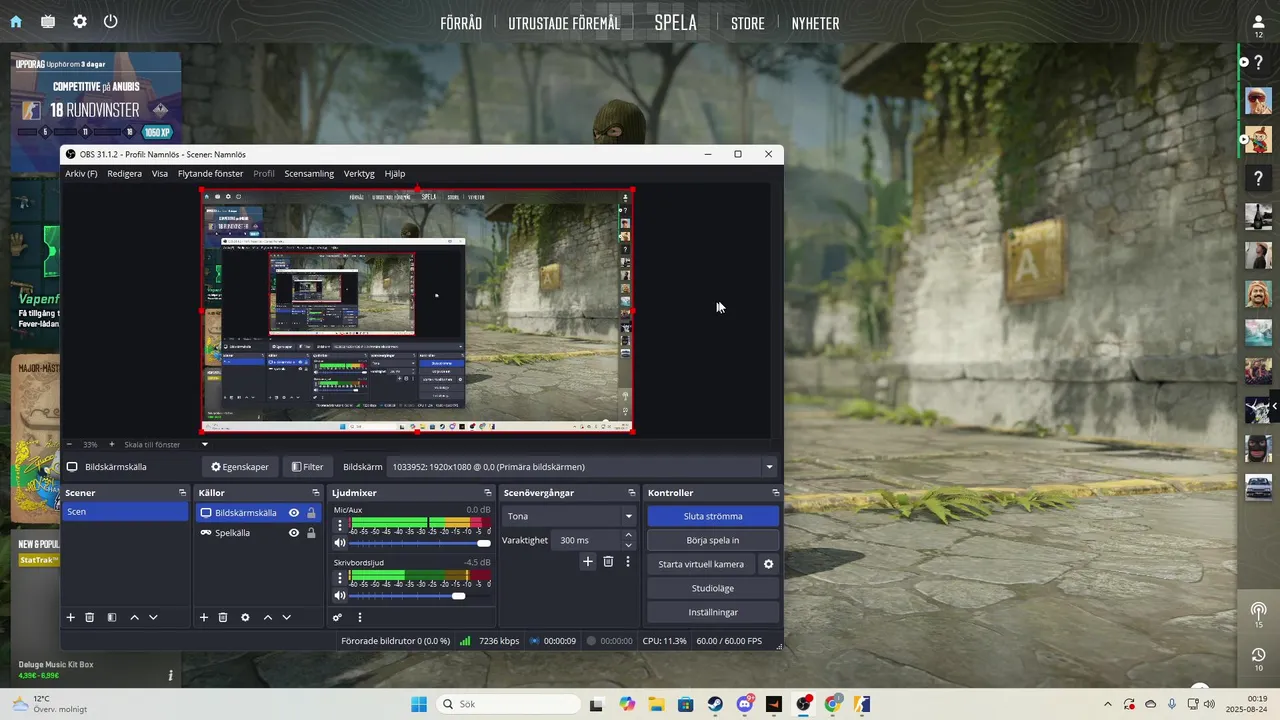The width and height of the screenshot is (1280, 720).
Task: Open OBS Inställningar button
Action: coord(713,612)
